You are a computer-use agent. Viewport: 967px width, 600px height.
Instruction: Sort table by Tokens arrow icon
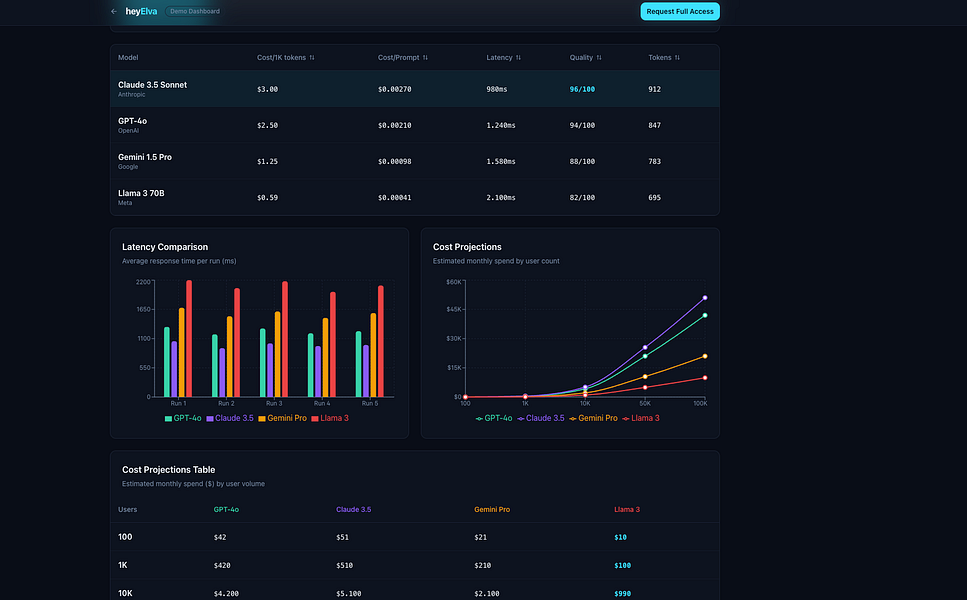pyautogui.click(x=677, y=57)
